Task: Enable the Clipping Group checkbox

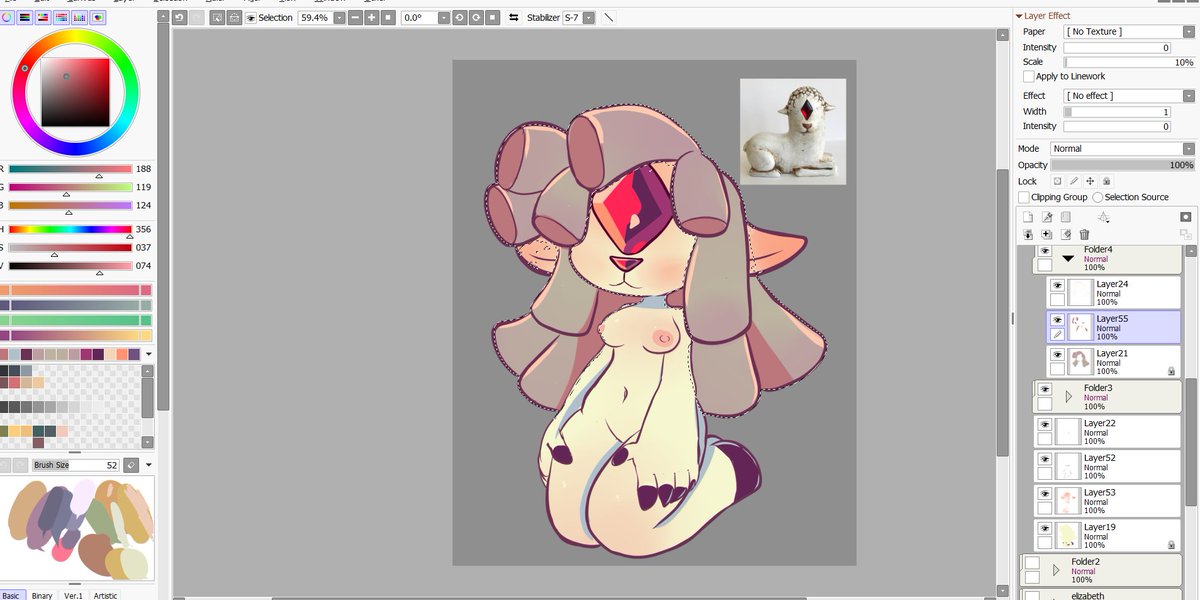Action: (1023, 197)
